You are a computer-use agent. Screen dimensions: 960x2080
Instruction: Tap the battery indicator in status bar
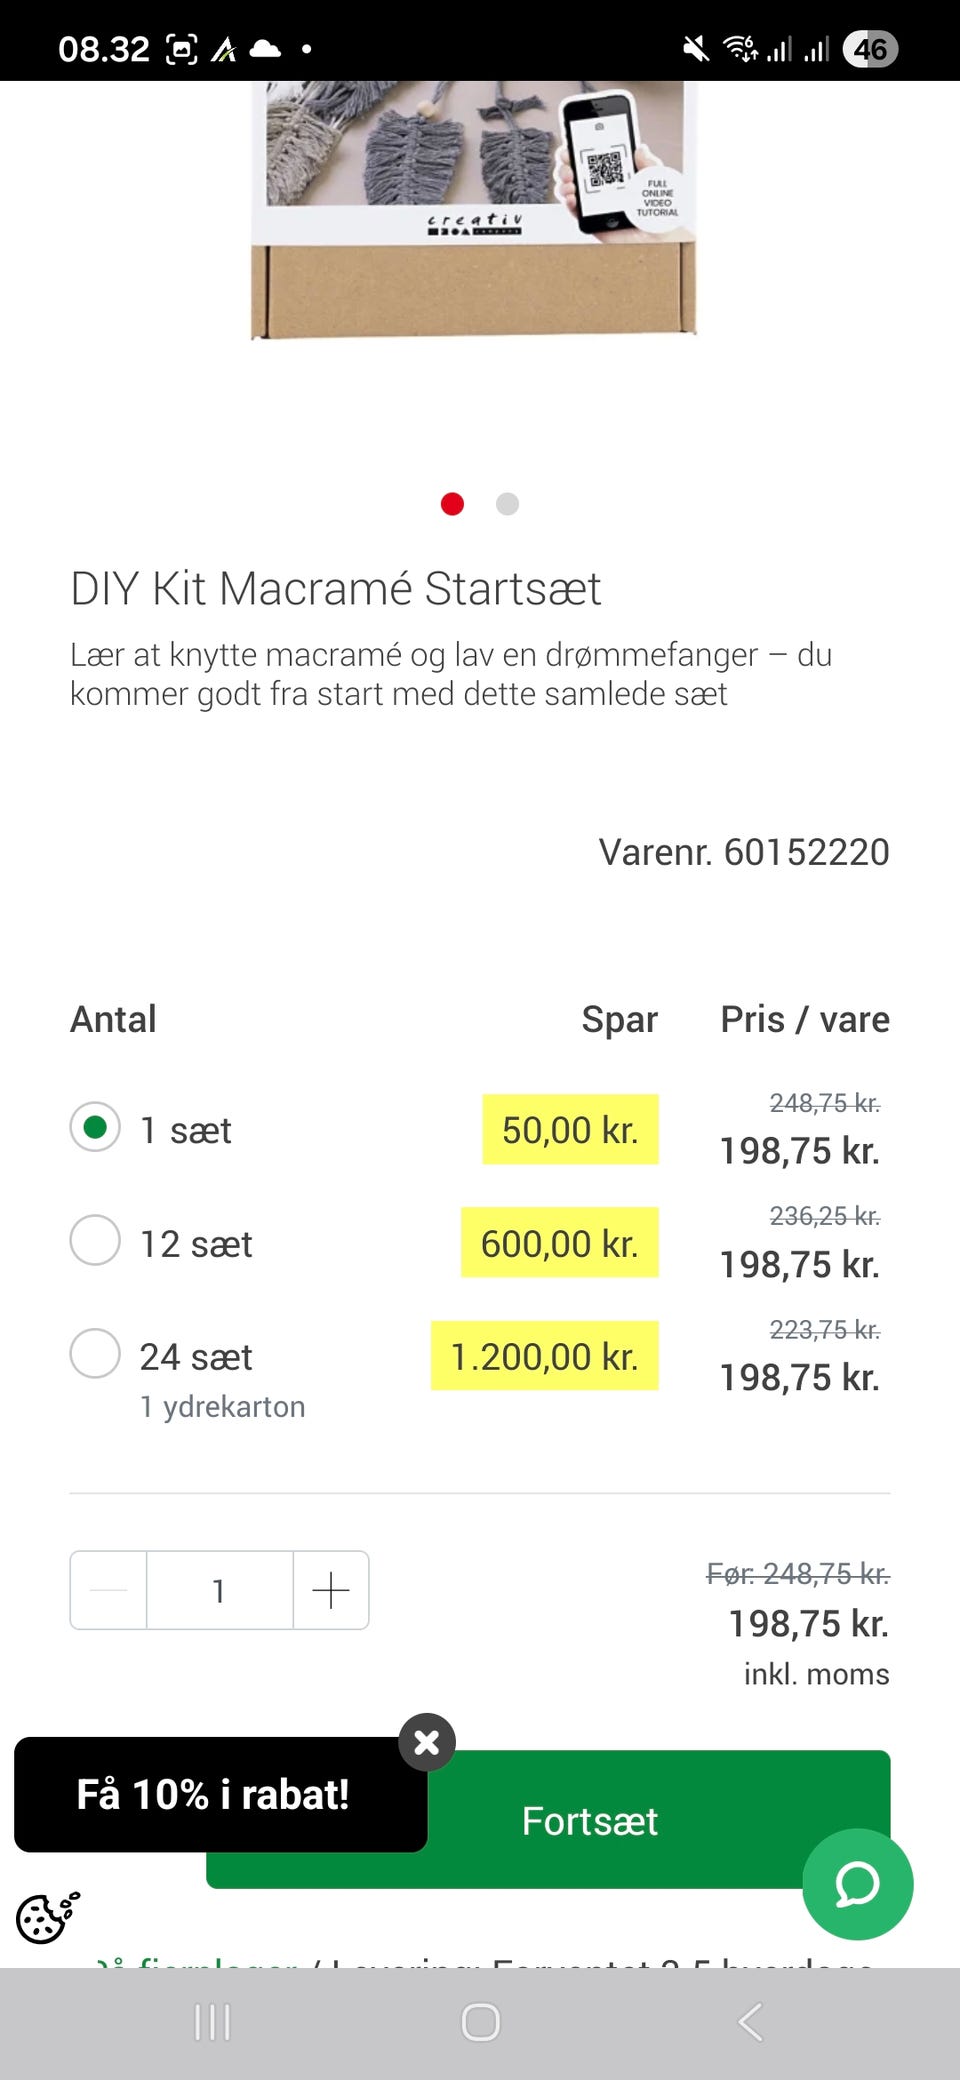point(870,48)
